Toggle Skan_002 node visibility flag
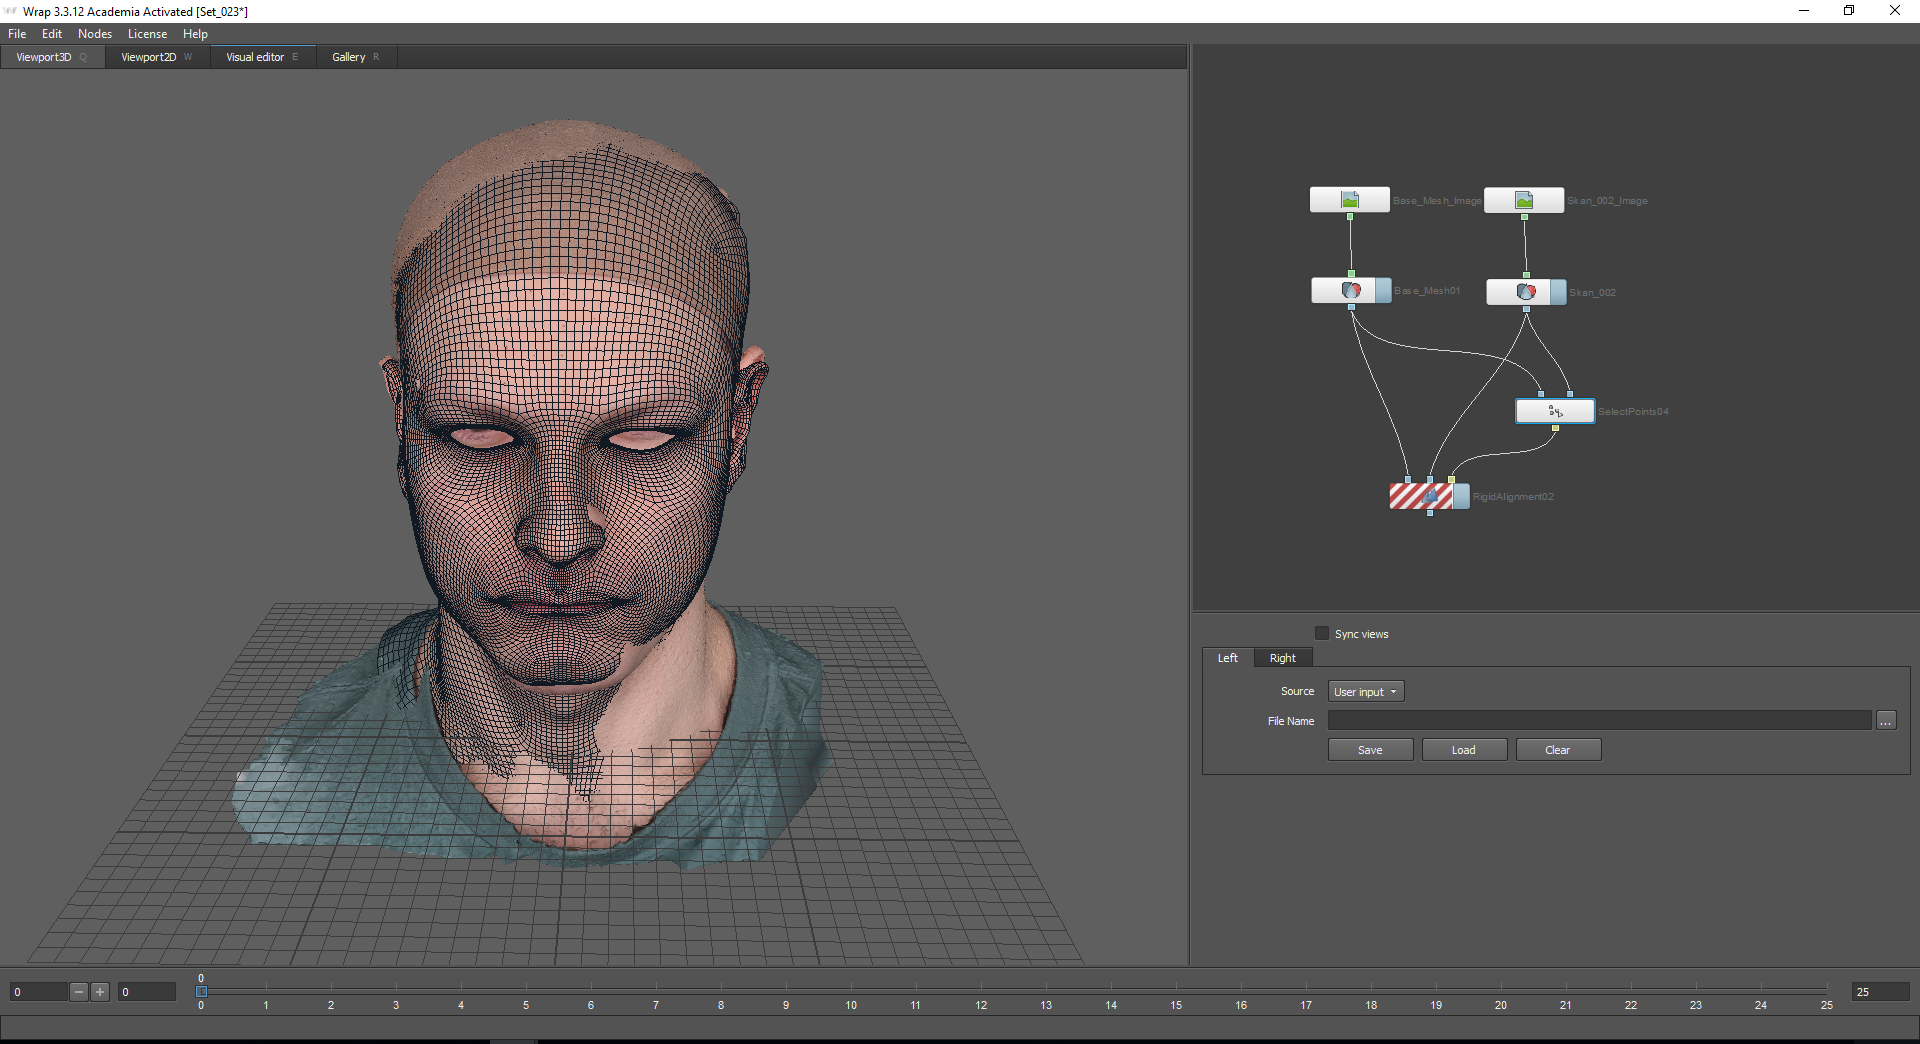Image resolution: width=1920 pixels, height=1044 pixels. tap(1558, 292)
